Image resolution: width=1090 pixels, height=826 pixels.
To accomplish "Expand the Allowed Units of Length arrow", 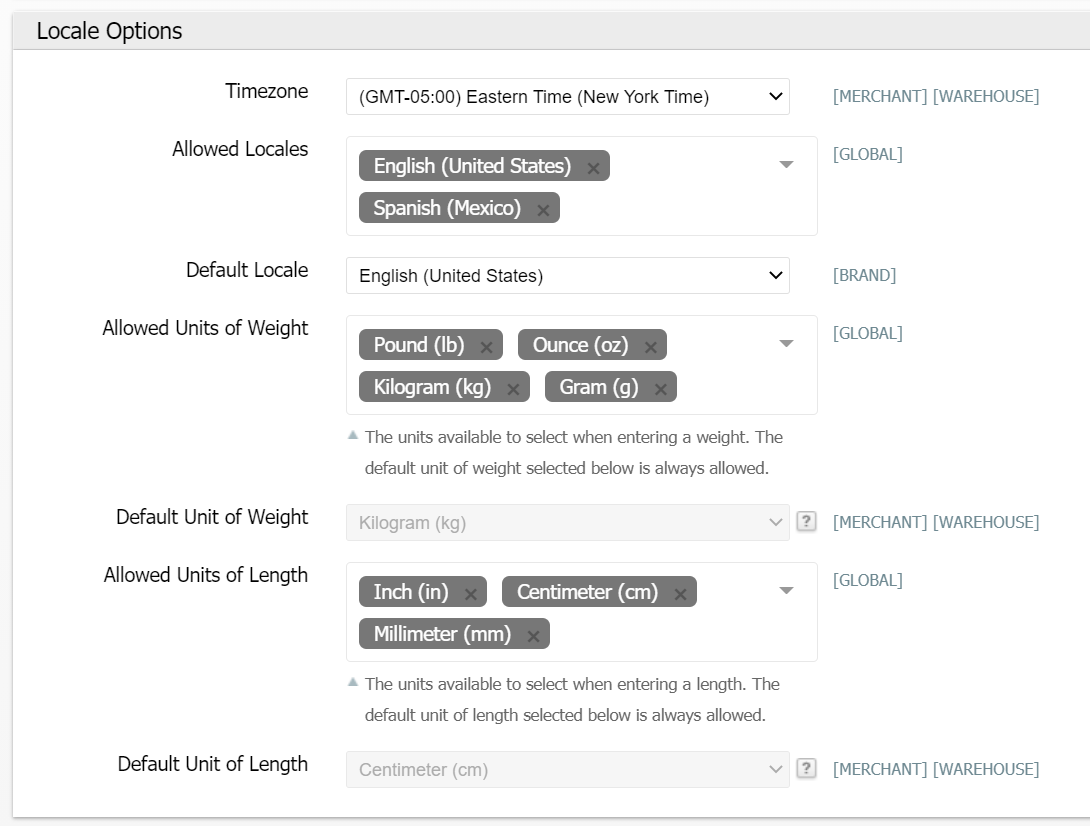I will (x=786, y=591).
